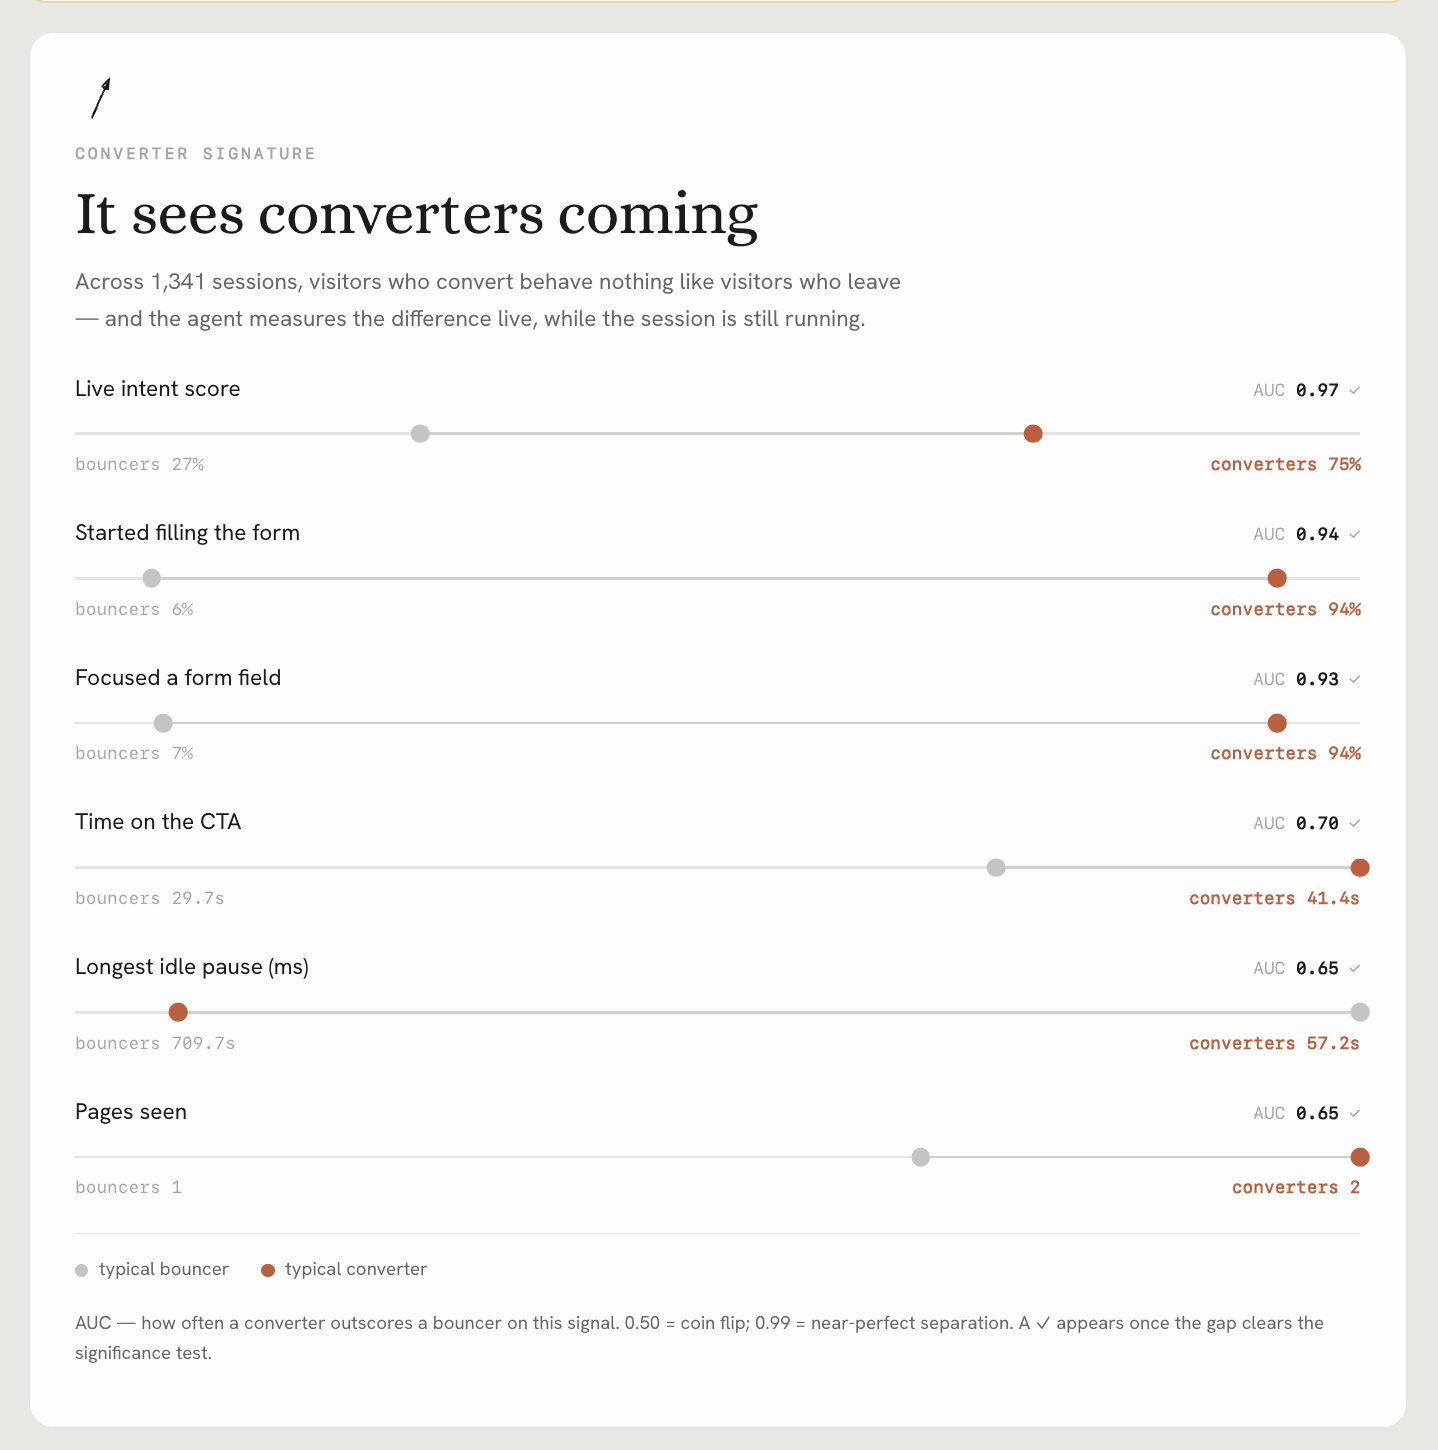Image resolution: width=1438 pixels, height=1450 pixels.
Task: Click the arrow logo icon above Converter Signature
Action: (100, 98)
